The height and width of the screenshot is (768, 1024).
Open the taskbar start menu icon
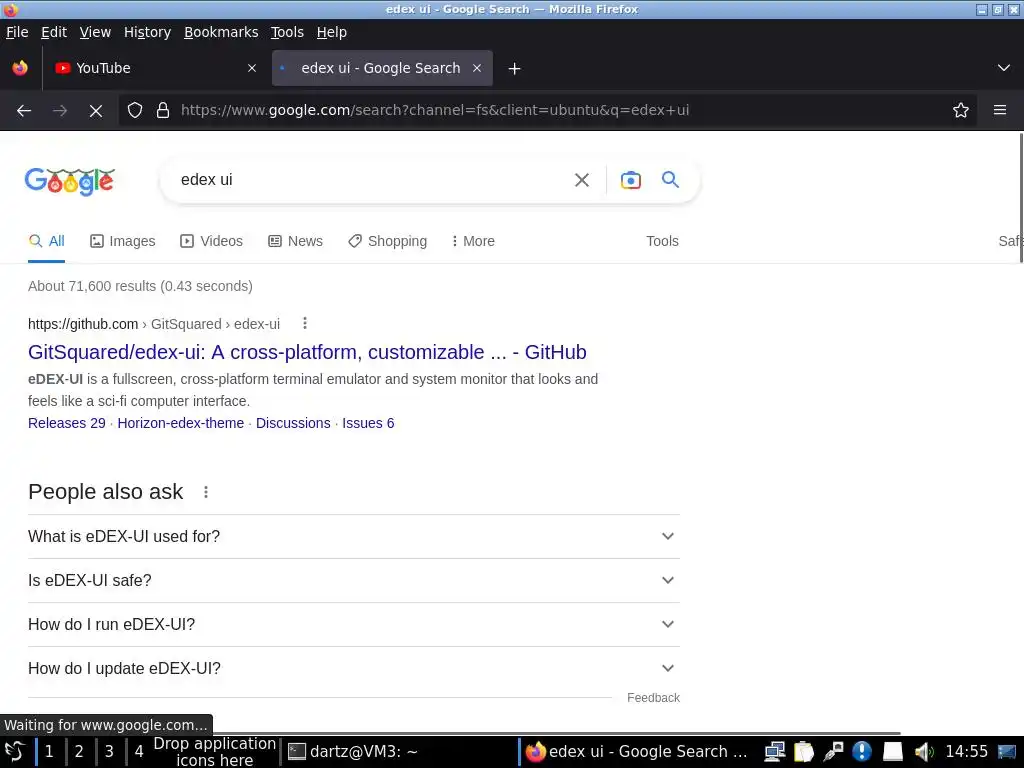click(x=14, y=752)
